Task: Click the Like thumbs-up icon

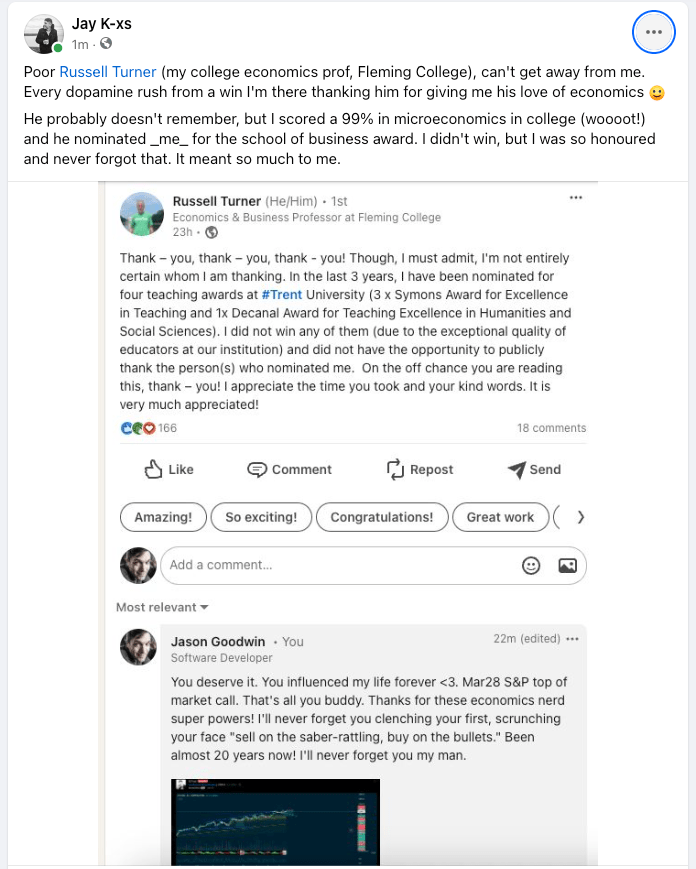Action: point(153,469)
